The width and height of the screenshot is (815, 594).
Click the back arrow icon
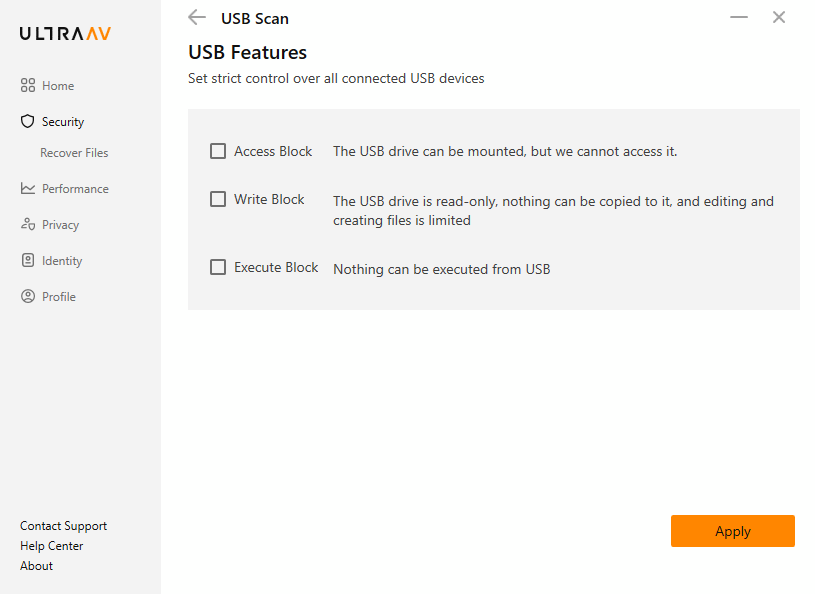(197, 17)
